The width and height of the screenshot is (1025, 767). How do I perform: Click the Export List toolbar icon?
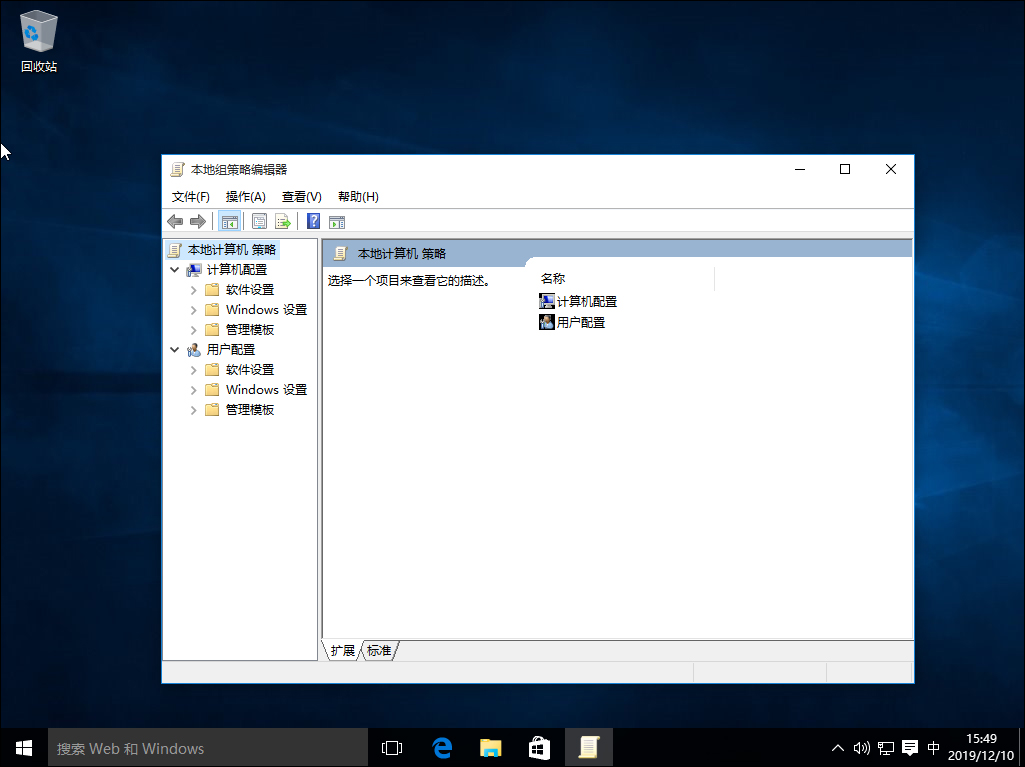283,221
